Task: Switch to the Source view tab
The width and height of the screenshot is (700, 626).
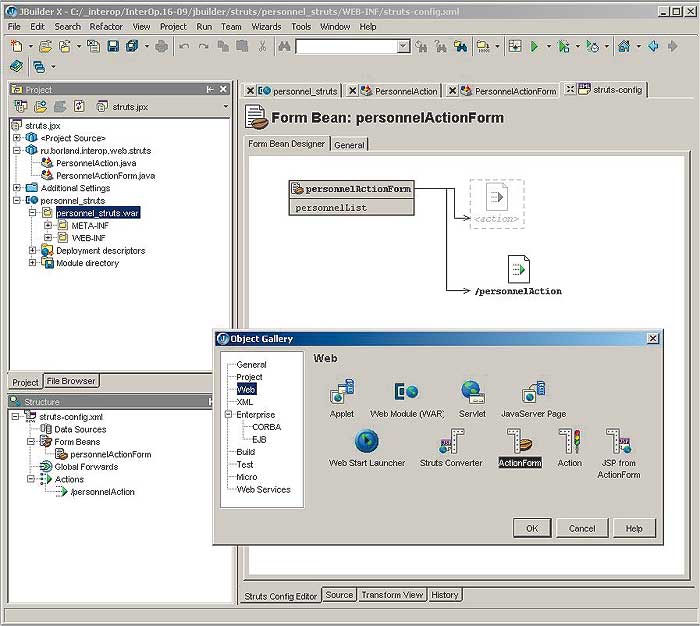Action: (339, 595)
